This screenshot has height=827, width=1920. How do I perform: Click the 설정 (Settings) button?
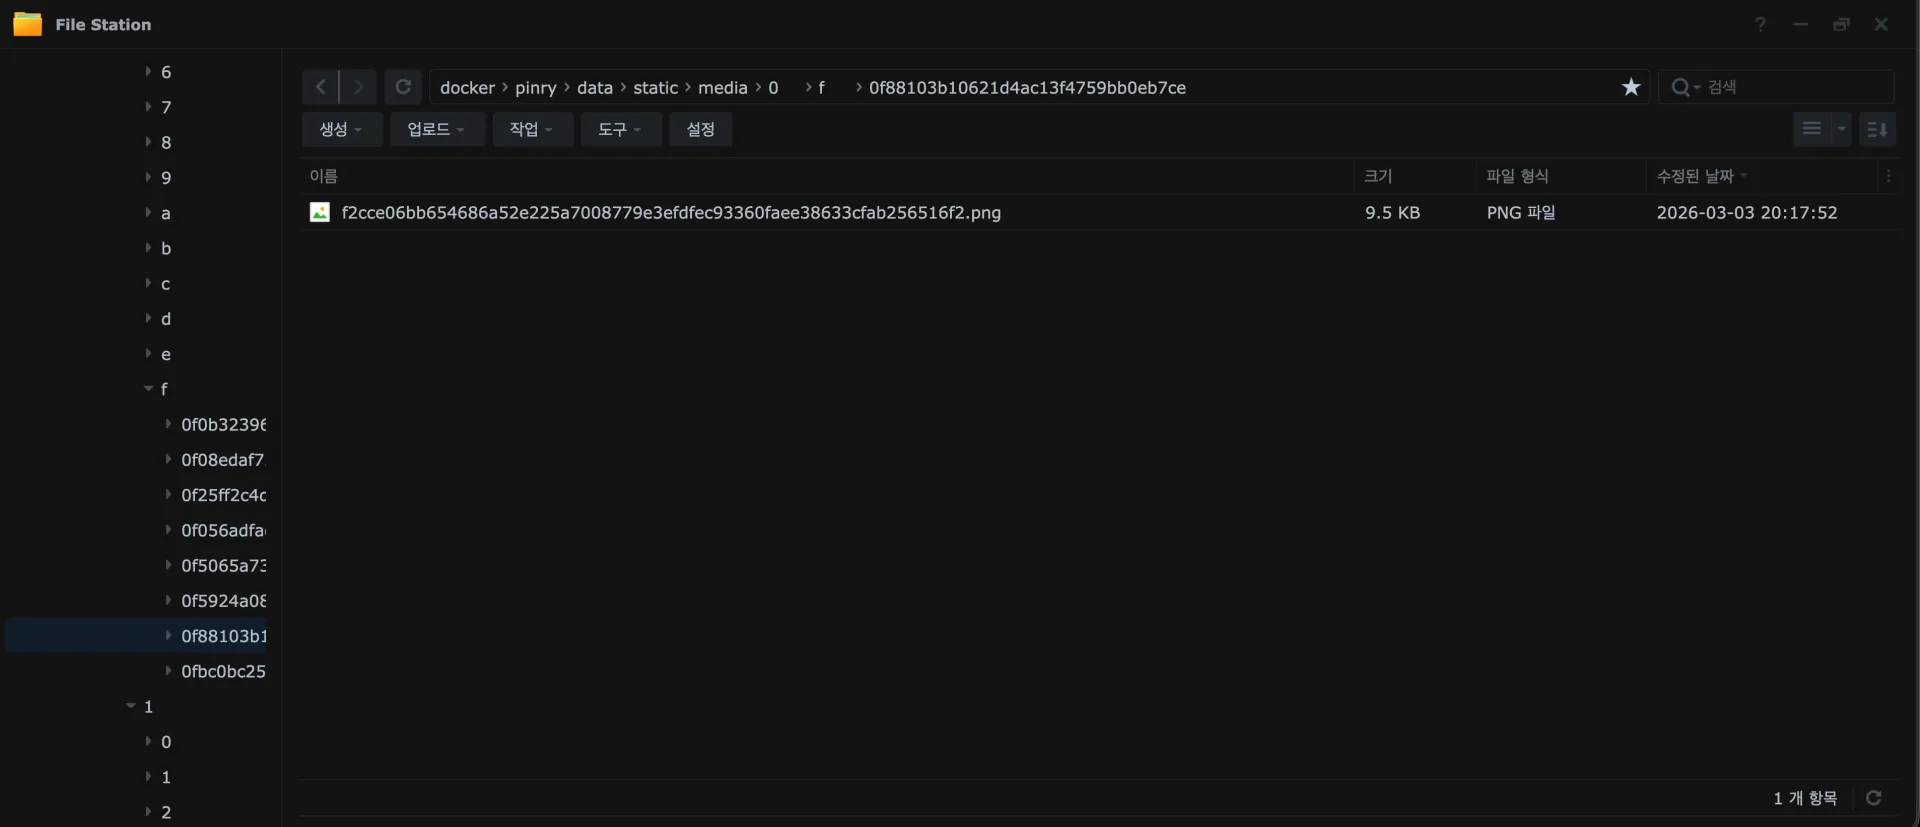(700, 129)
